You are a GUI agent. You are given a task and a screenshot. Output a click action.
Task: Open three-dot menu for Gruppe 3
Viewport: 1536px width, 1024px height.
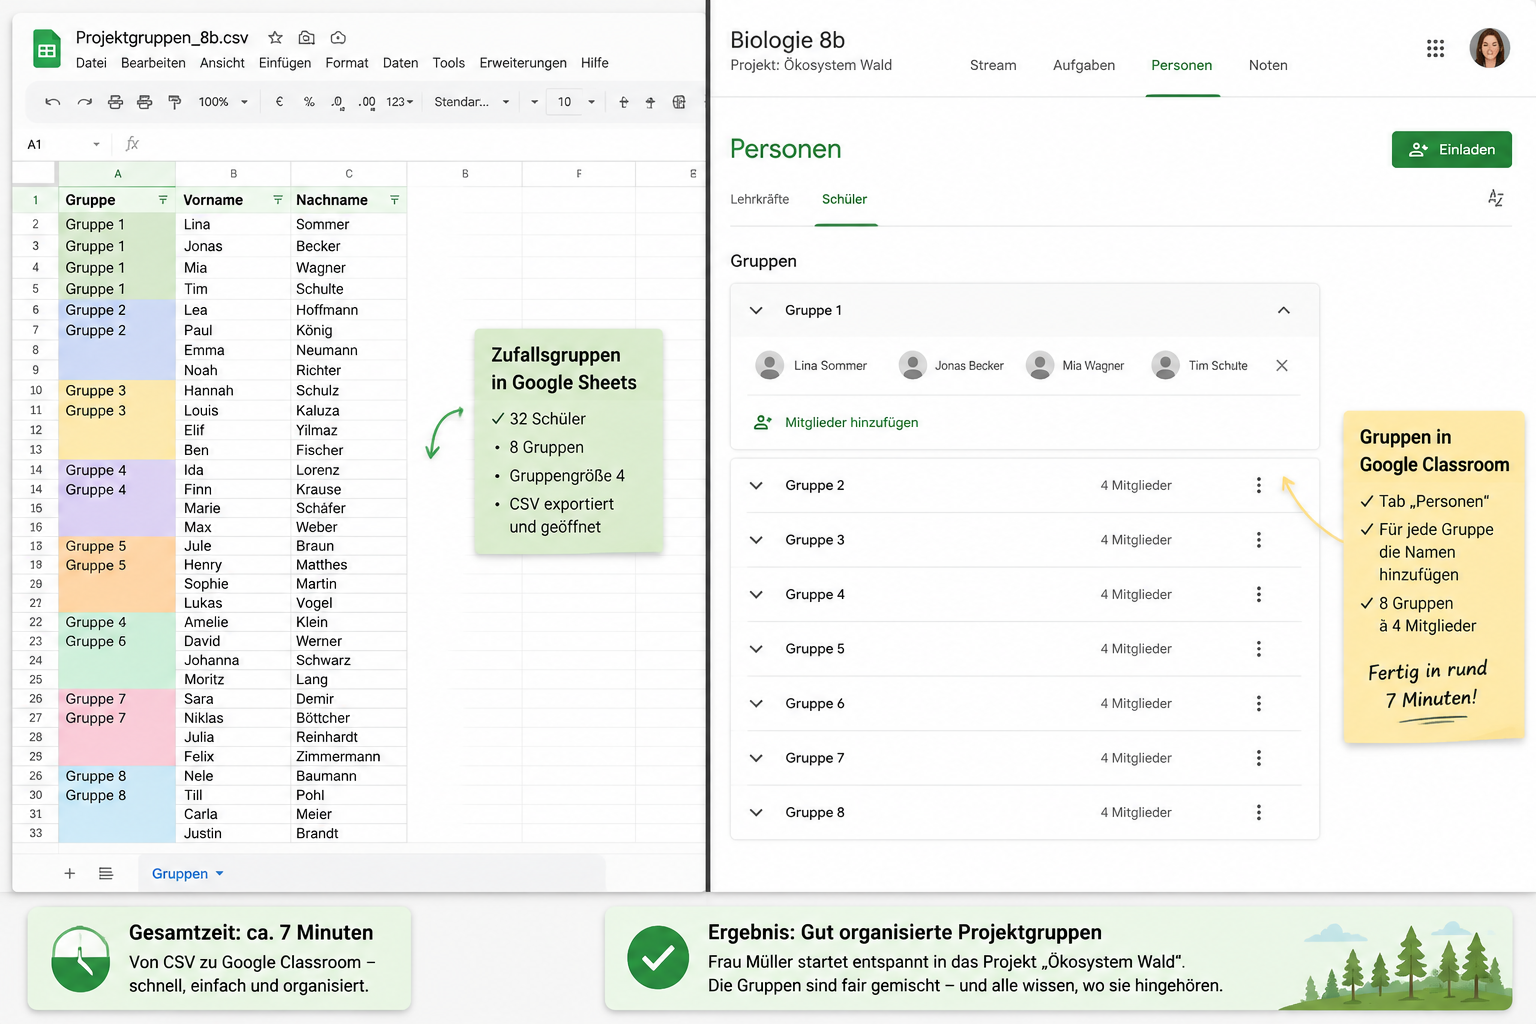click(1258, 540)
